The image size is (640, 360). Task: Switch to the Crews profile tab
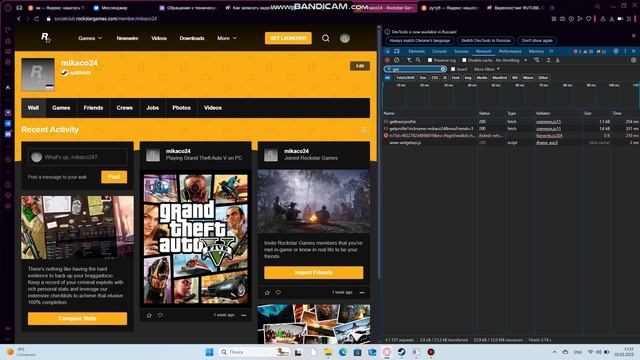click(x=124, y=108)
